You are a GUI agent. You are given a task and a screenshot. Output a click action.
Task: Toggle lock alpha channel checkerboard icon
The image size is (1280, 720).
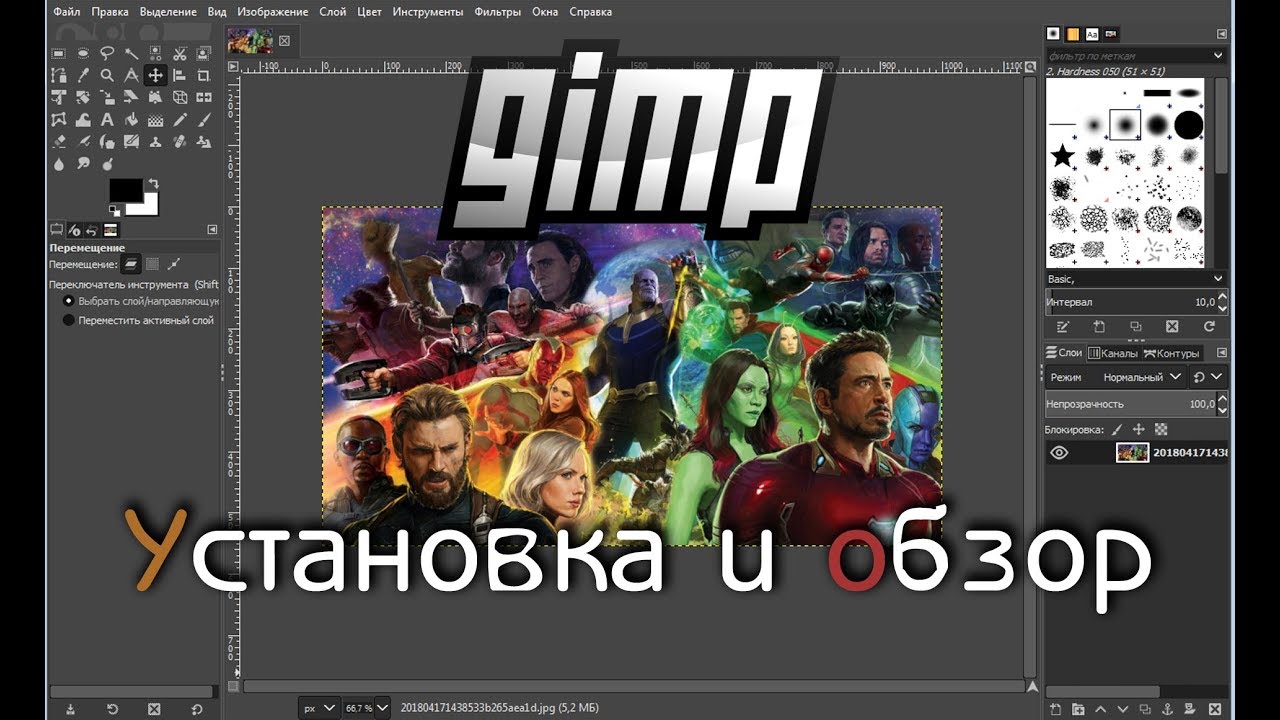click(x=1161, y=429)
